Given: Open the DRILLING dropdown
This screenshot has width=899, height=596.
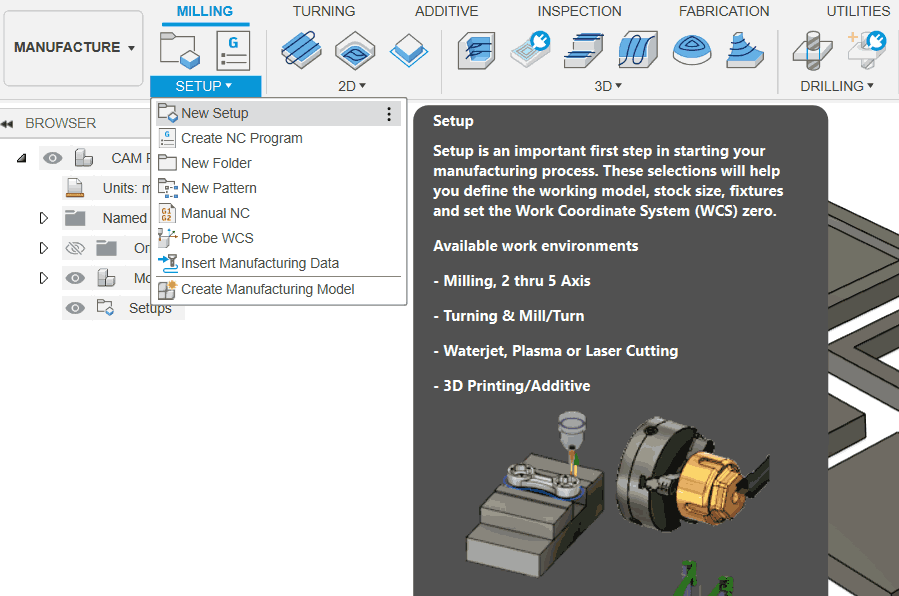Looking at the screenshot, I should [837, 86].
